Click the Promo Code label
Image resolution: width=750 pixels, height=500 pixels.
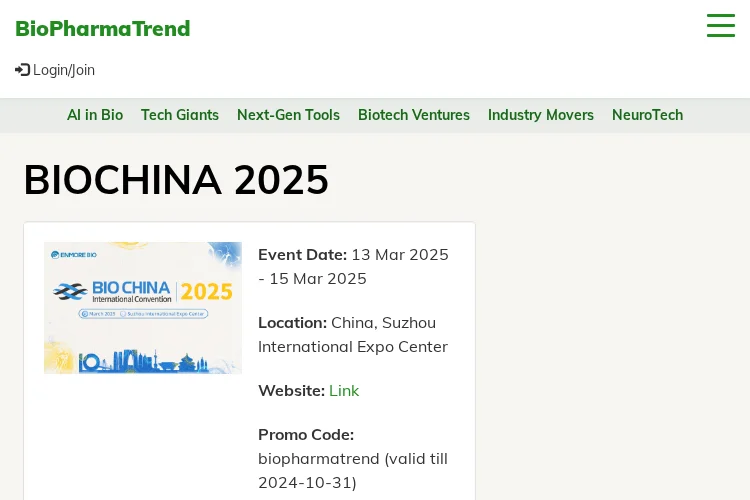pos(306,434)
